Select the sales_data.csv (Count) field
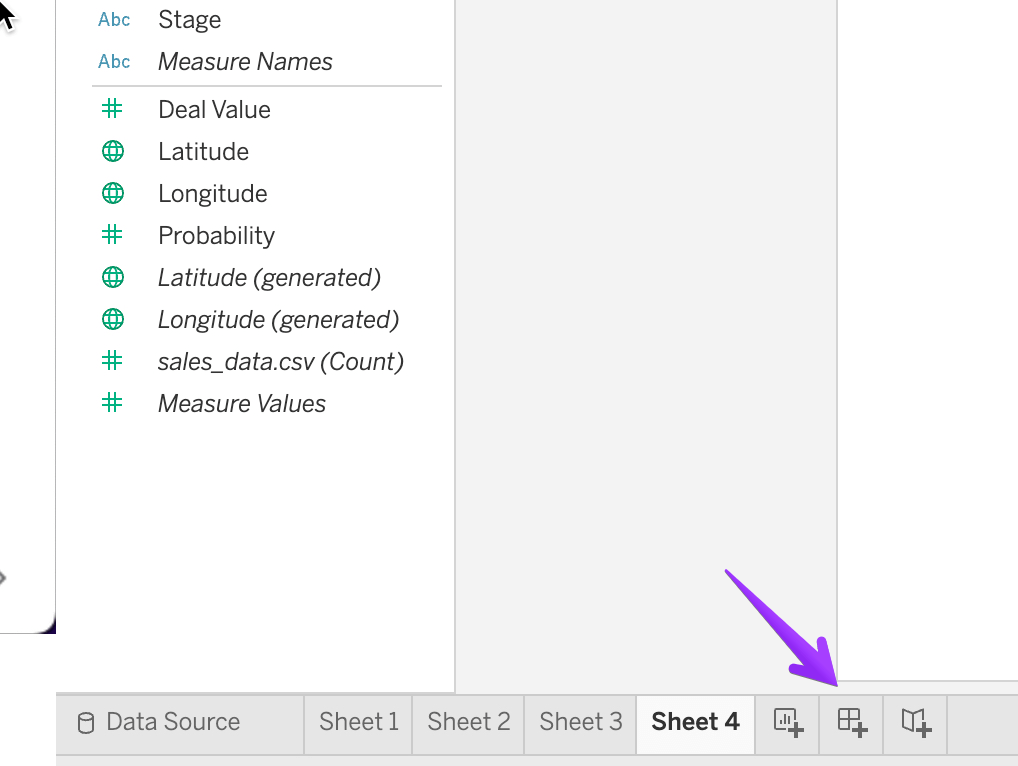Viewport: 1018px width, 766px height. pos(280,361)
